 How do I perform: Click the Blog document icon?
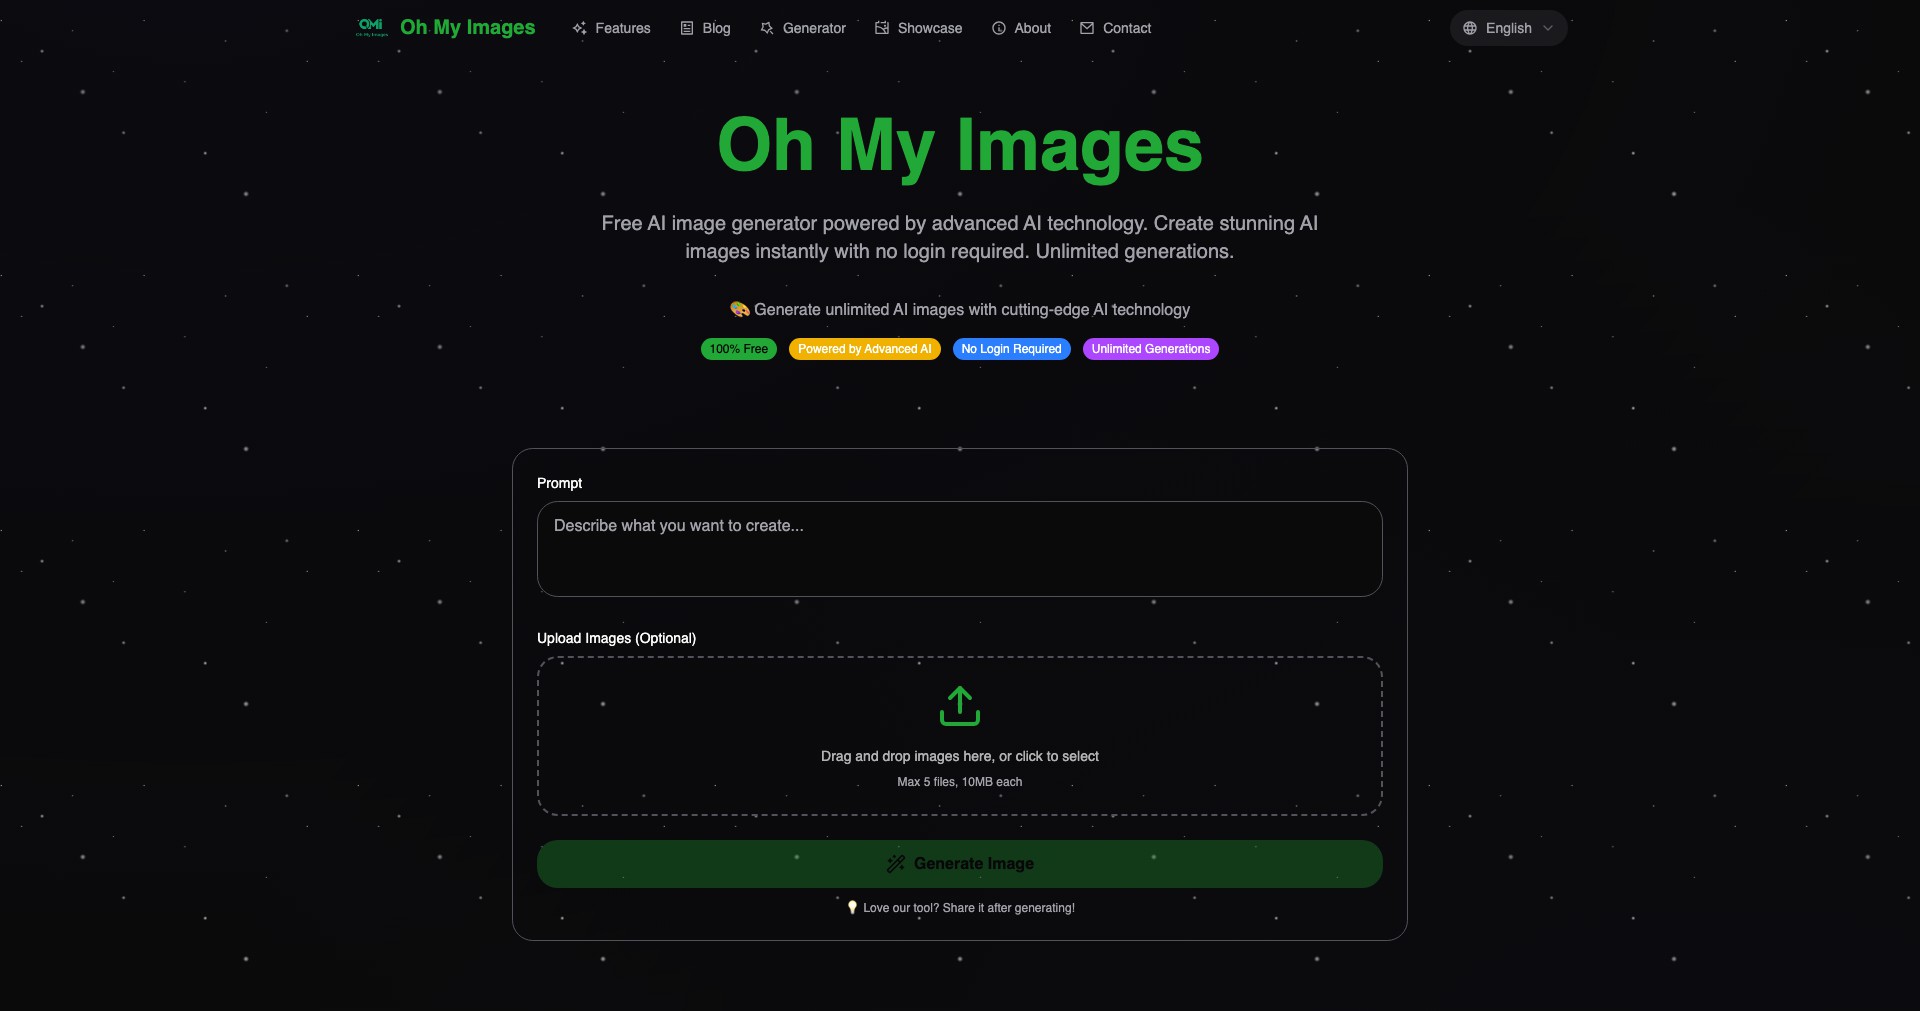(x=687, y=28)
